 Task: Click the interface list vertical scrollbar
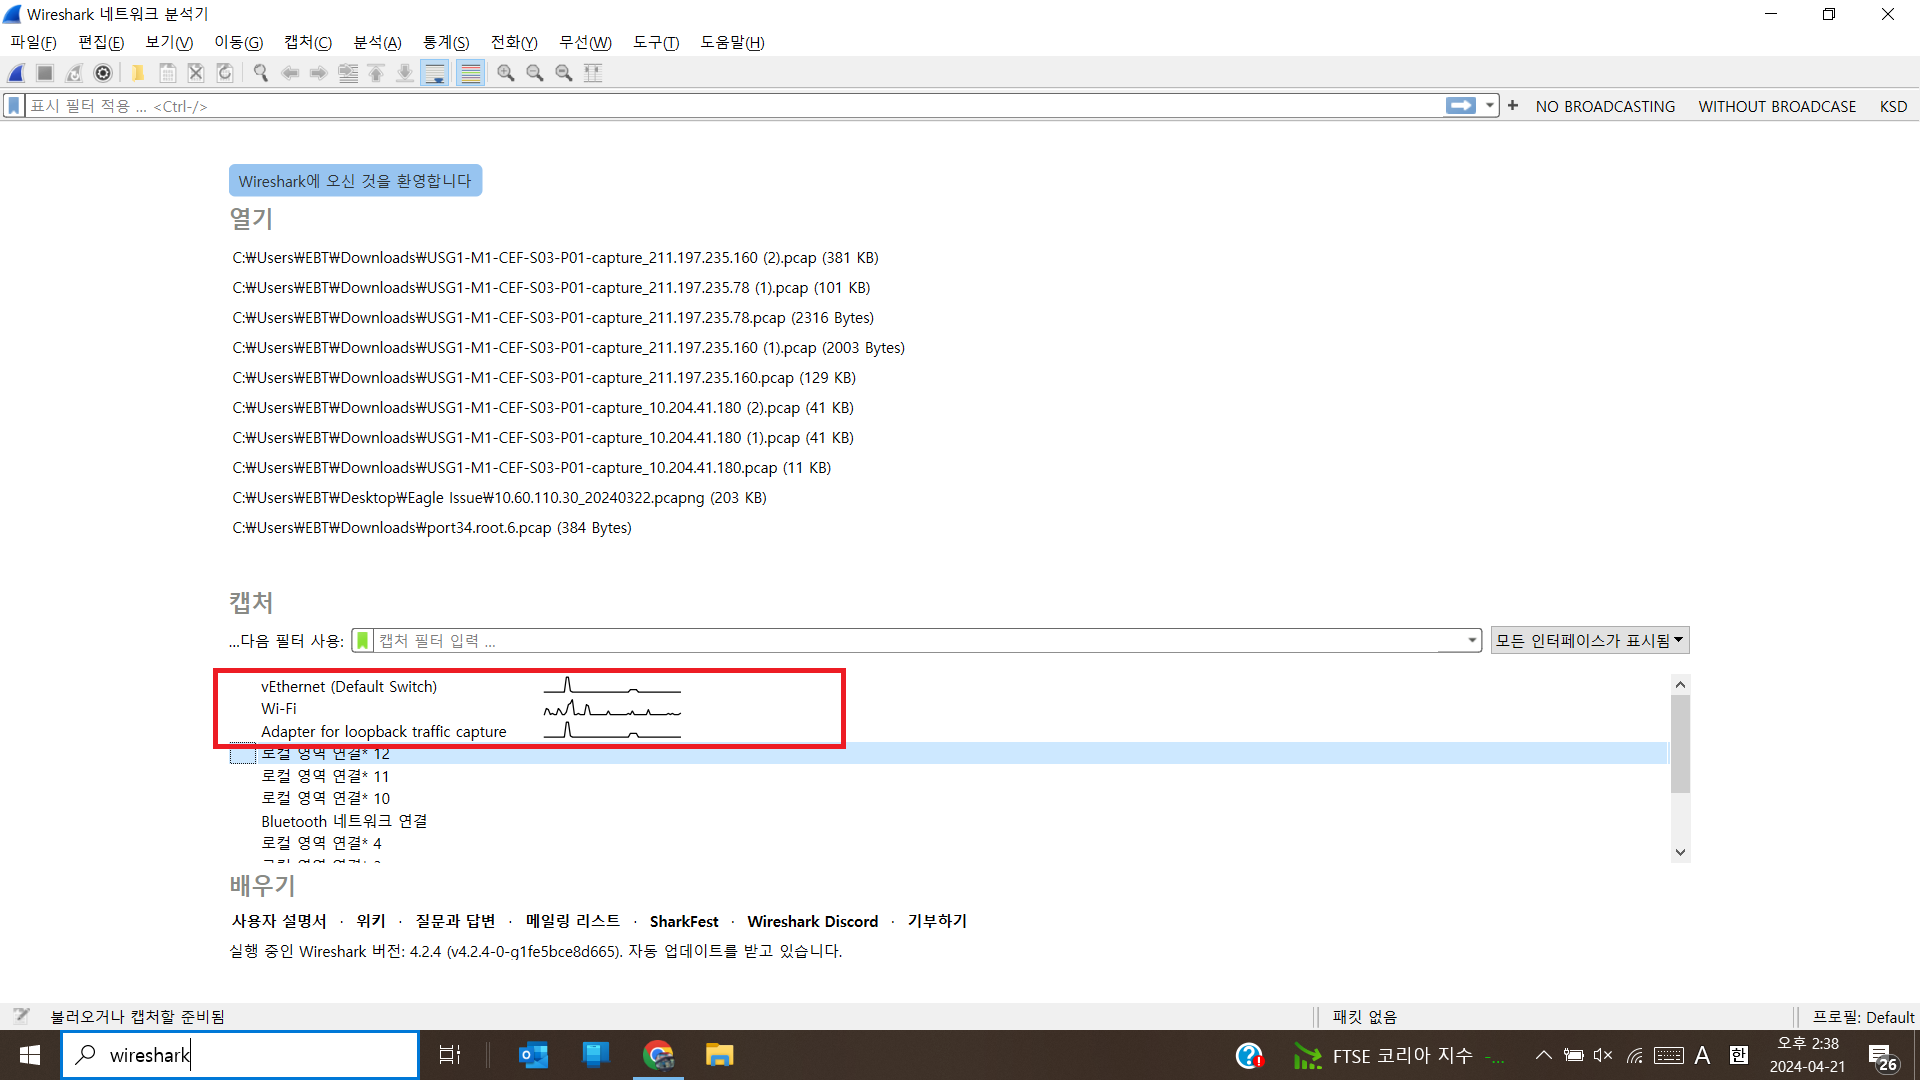pos(1680,745)
